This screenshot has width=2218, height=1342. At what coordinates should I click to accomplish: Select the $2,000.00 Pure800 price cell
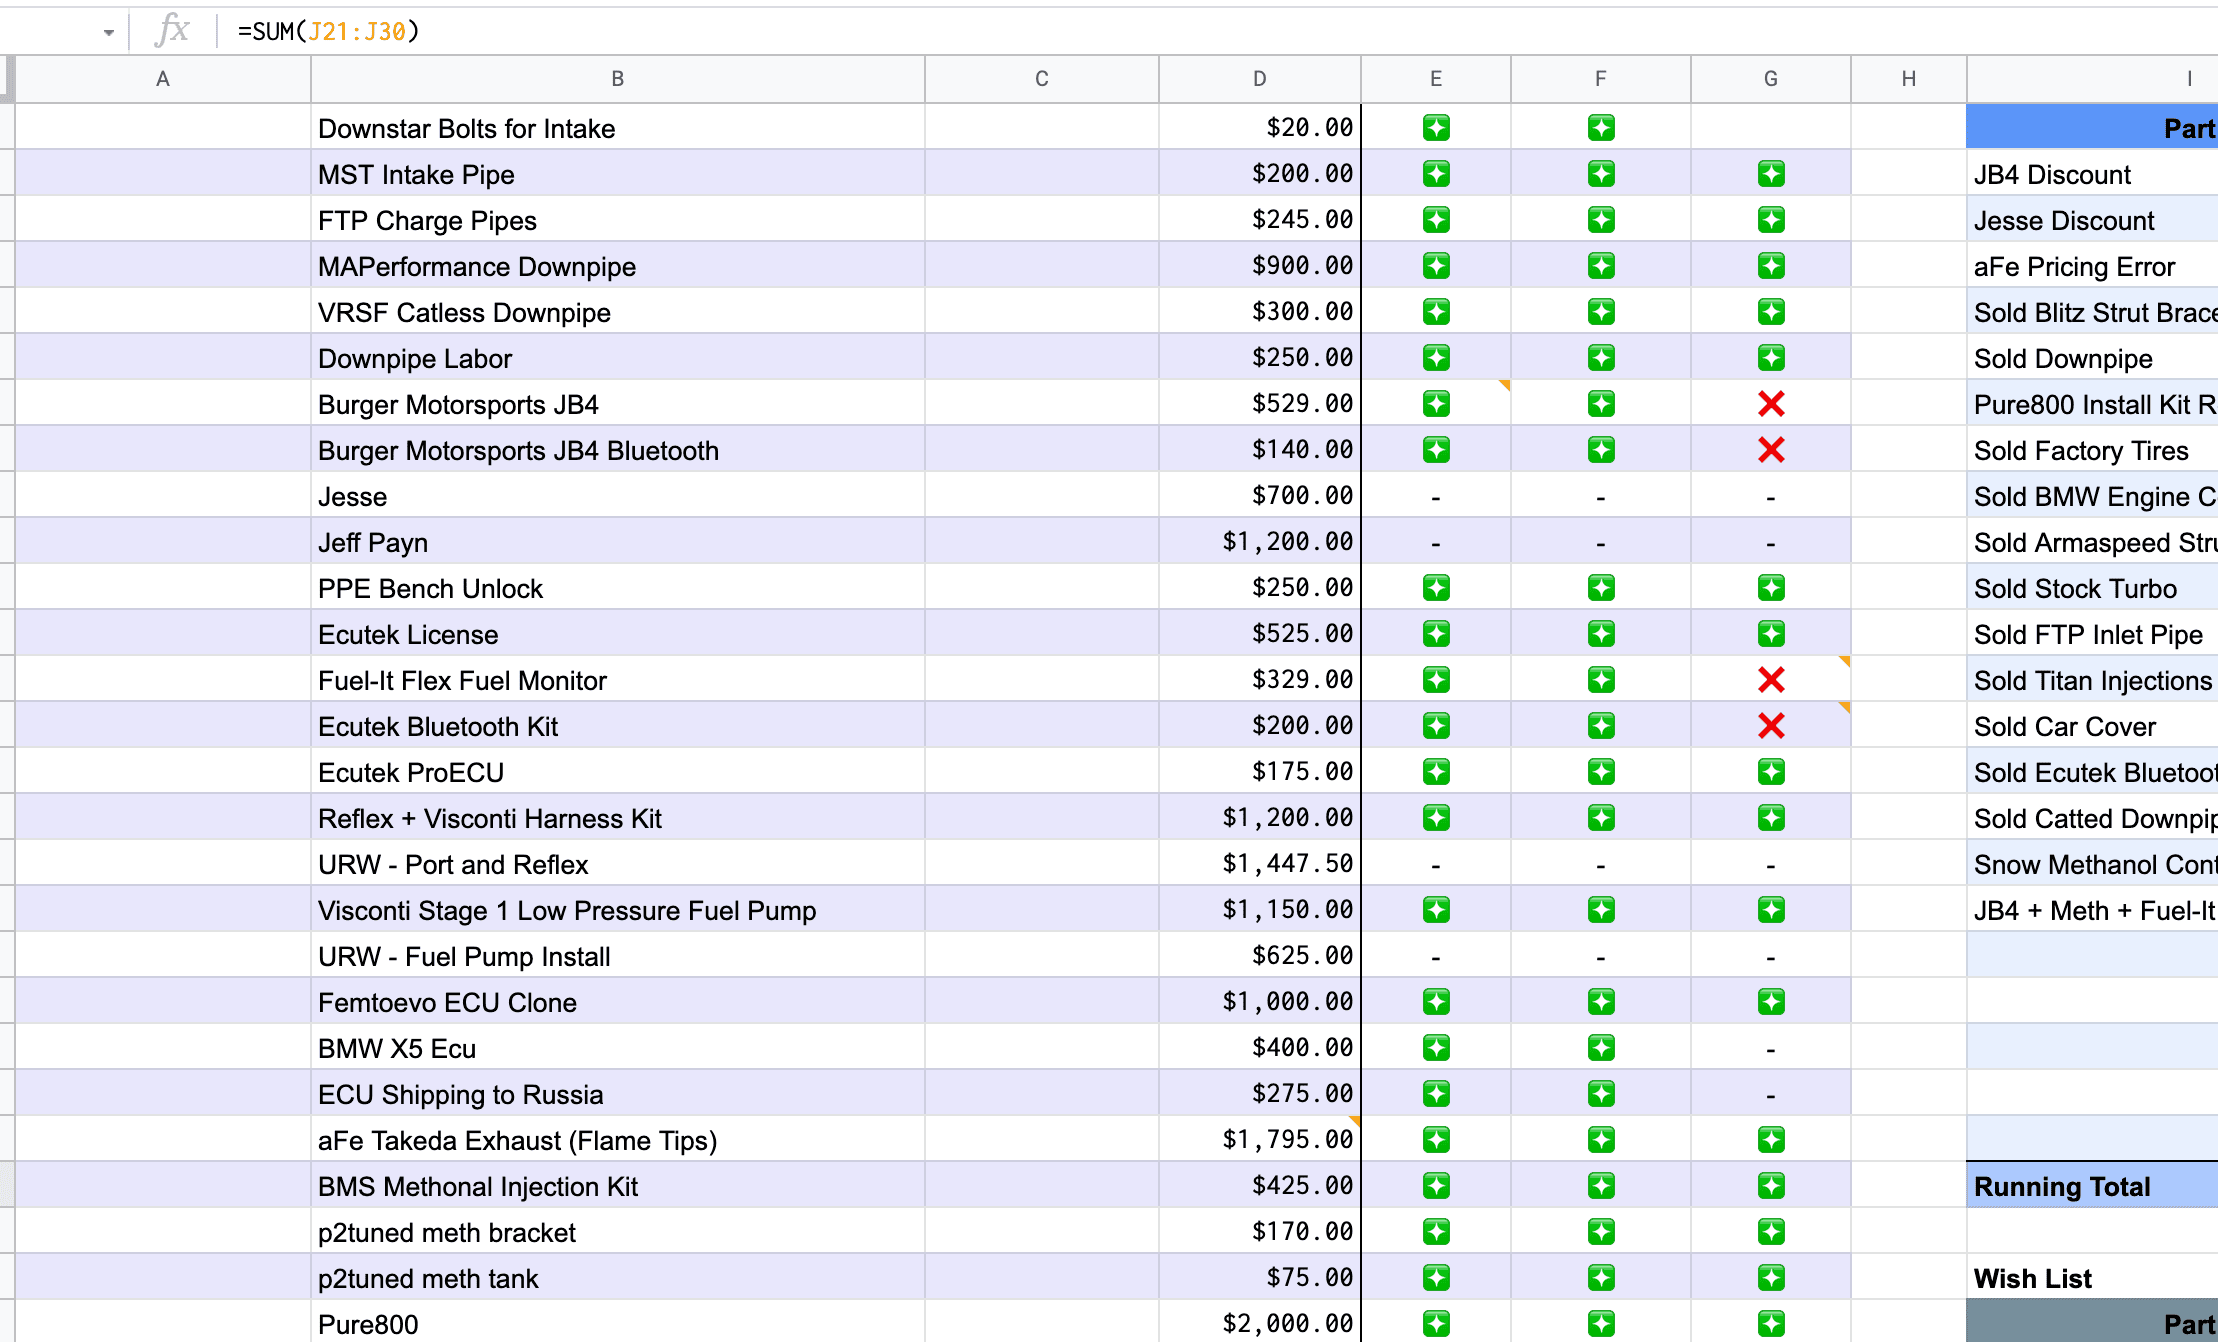(1260, 1322)
